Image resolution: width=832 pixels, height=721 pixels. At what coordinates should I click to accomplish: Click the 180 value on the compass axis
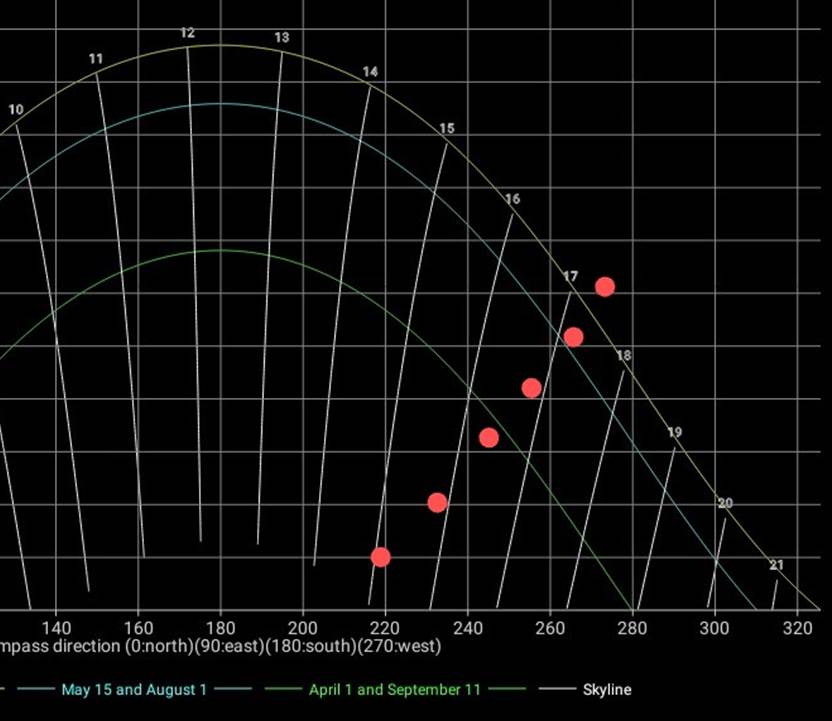point(220,626)
